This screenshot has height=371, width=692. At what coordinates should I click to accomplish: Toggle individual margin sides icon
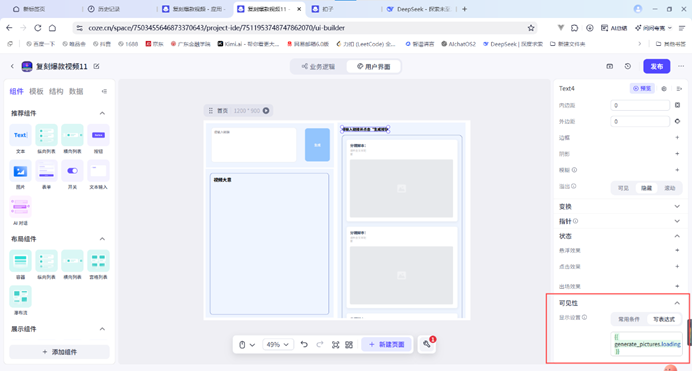[x=677, y=121]
